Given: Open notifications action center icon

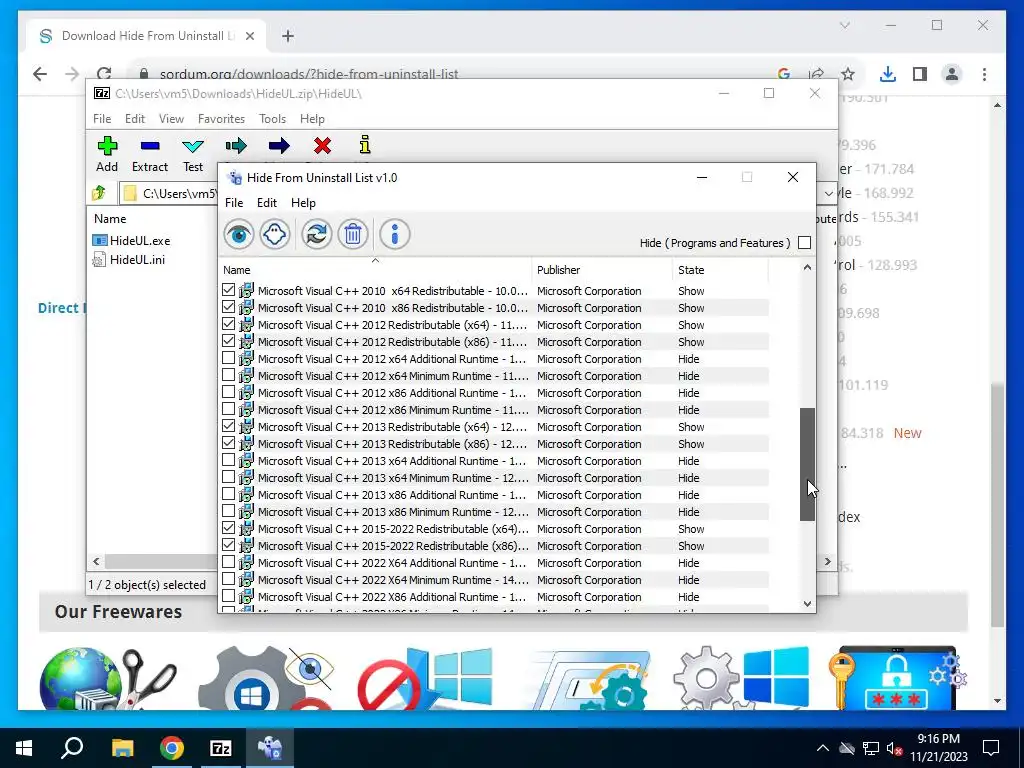Looking at the screenshot, I should (991, 748).
